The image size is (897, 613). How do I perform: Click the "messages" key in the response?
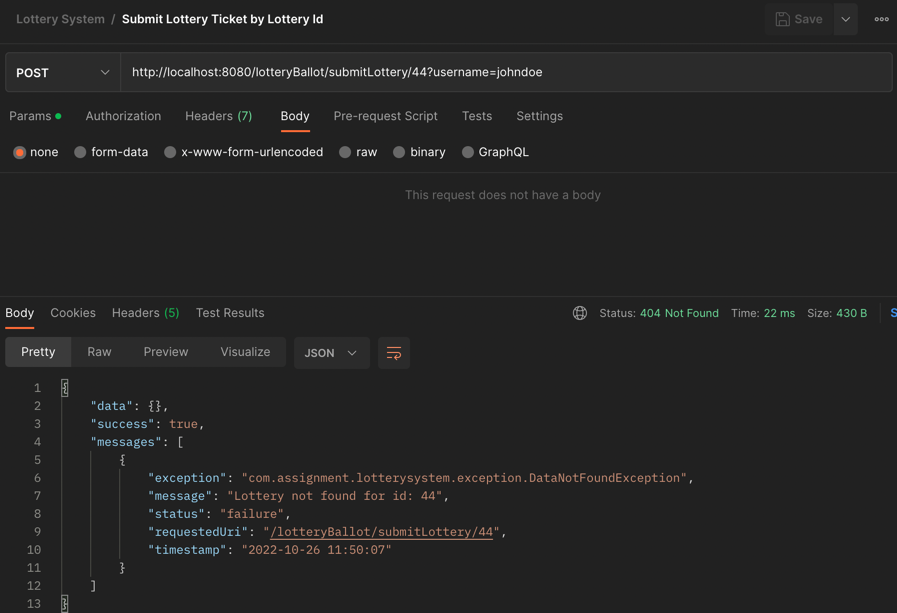click(126, 442)
